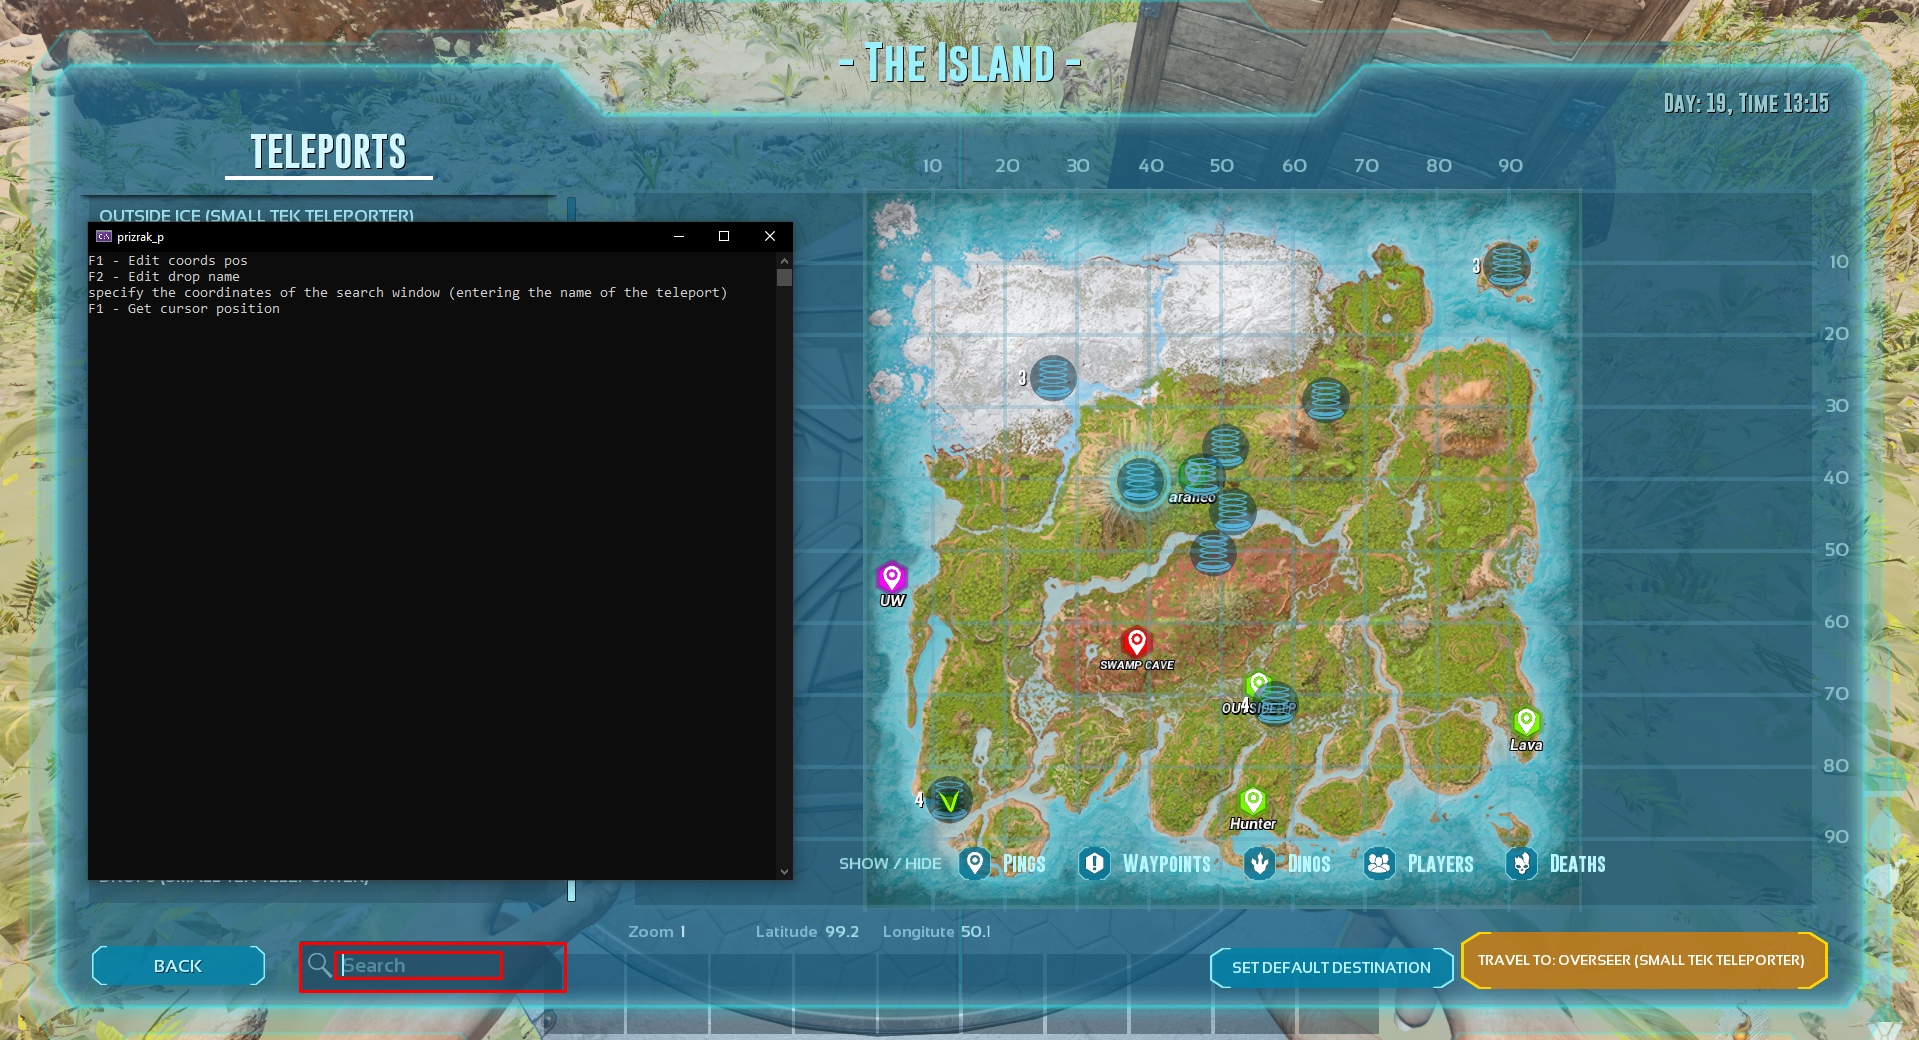Click the Waypoints label text
The width and height of the screenshot is (1919, 1040).
point(1167,864)
